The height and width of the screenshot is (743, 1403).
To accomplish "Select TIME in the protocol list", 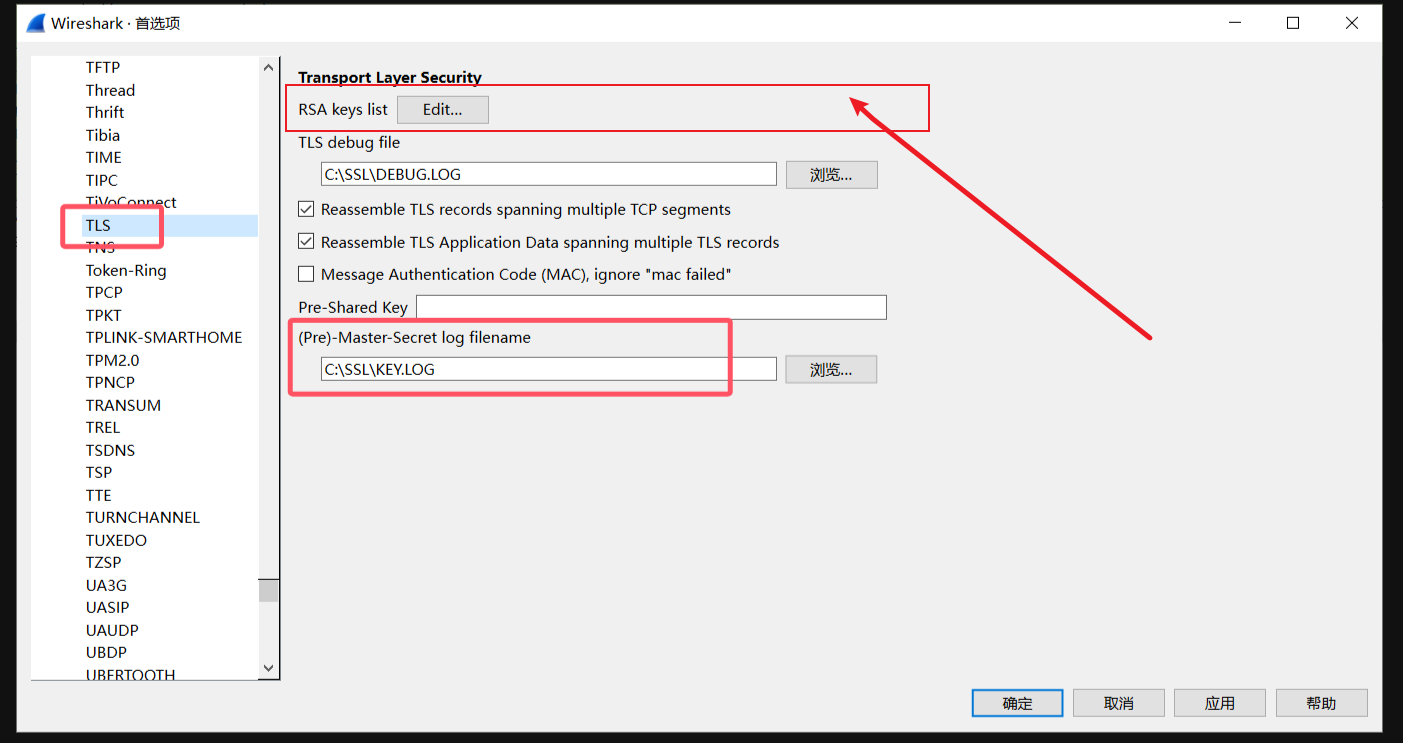I will click(x=104, y=158).
